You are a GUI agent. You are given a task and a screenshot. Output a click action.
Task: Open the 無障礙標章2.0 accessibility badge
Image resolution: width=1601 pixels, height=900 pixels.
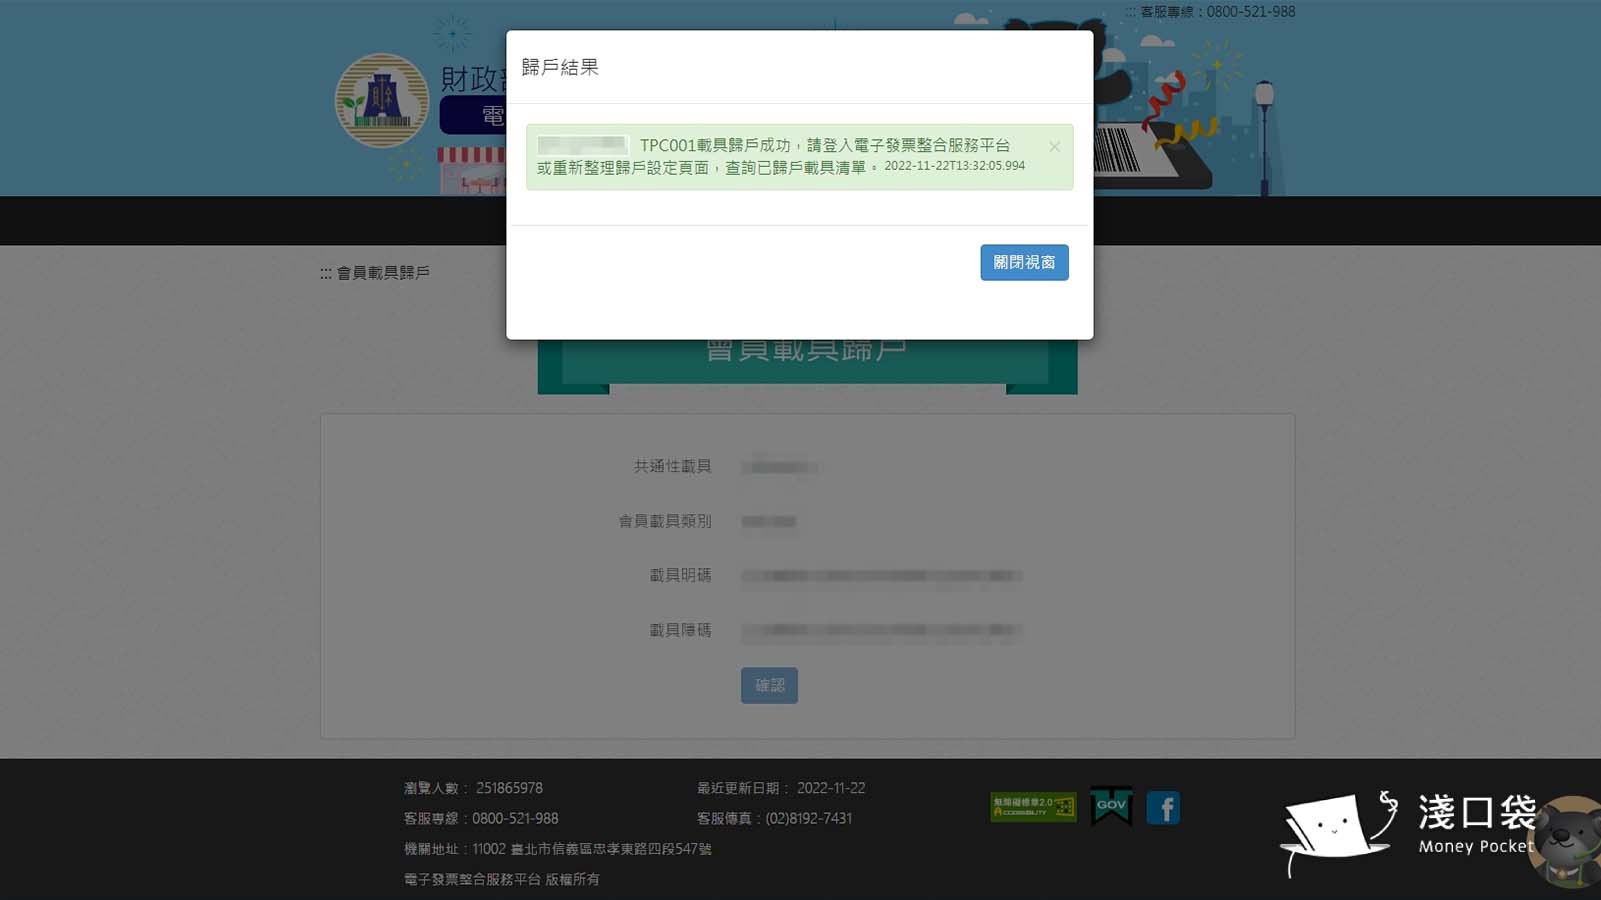[1034, 807]
